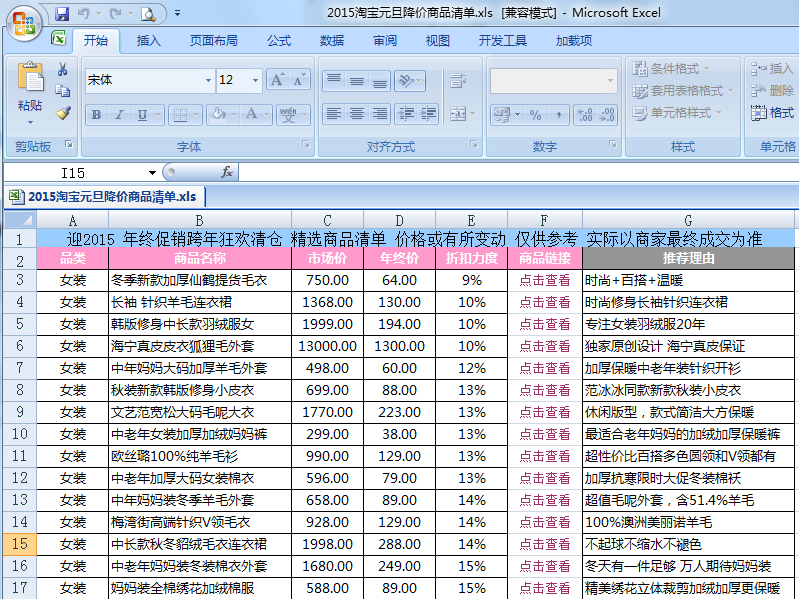Click the insert function fx icon
799x599 pixels.
click(227, 172)
